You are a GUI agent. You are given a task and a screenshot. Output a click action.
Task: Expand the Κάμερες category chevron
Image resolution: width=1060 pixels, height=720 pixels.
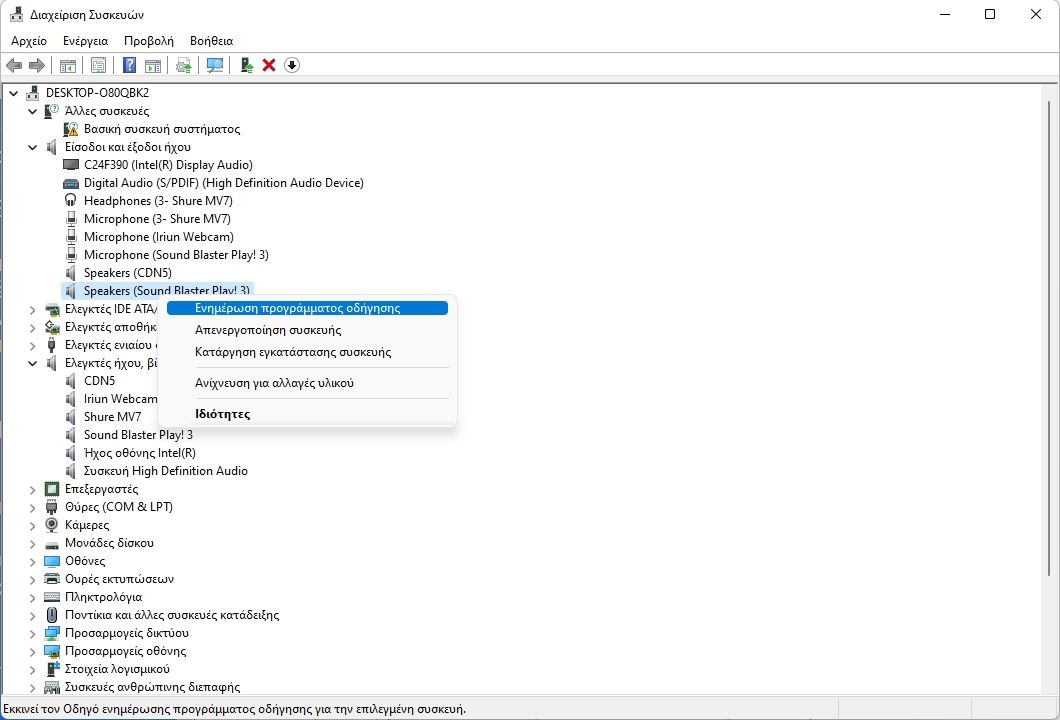[x=32, y=524]
